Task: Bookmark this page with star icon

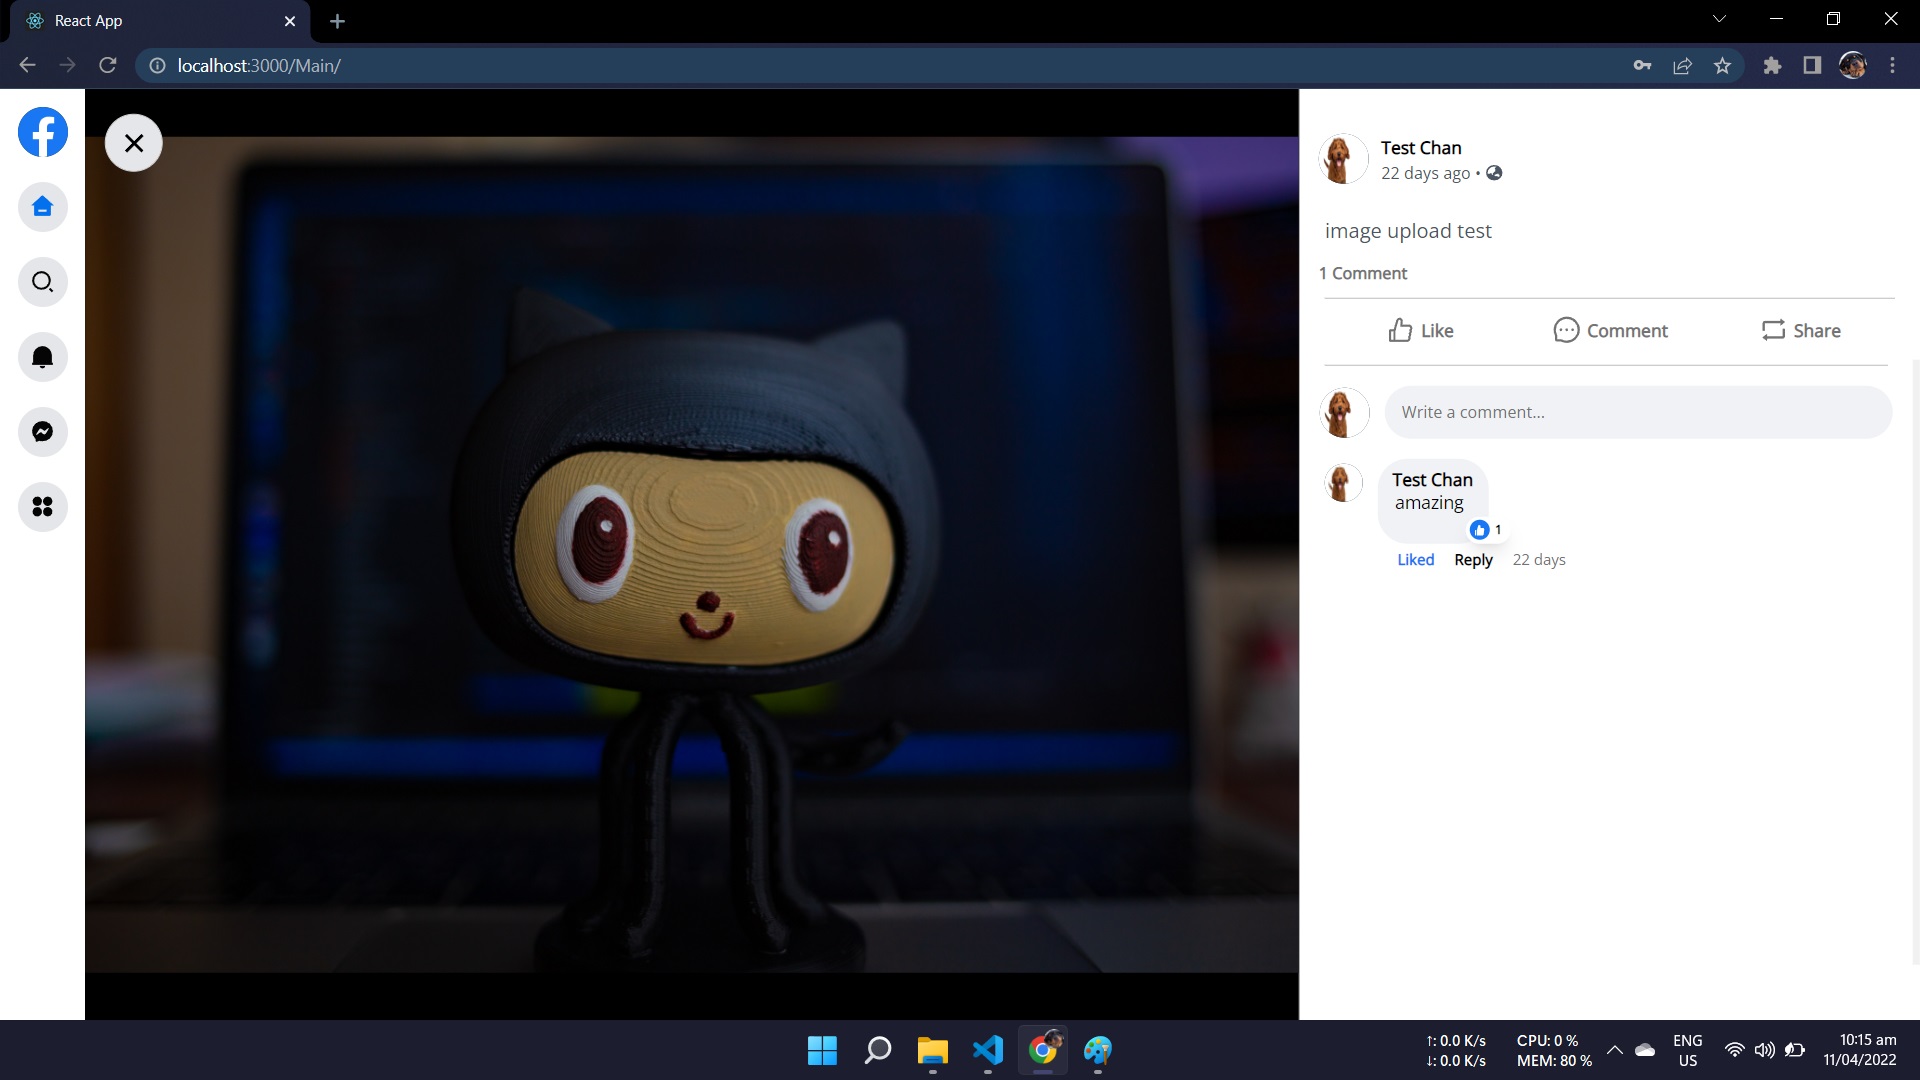Action: [x=1722, y=65]
